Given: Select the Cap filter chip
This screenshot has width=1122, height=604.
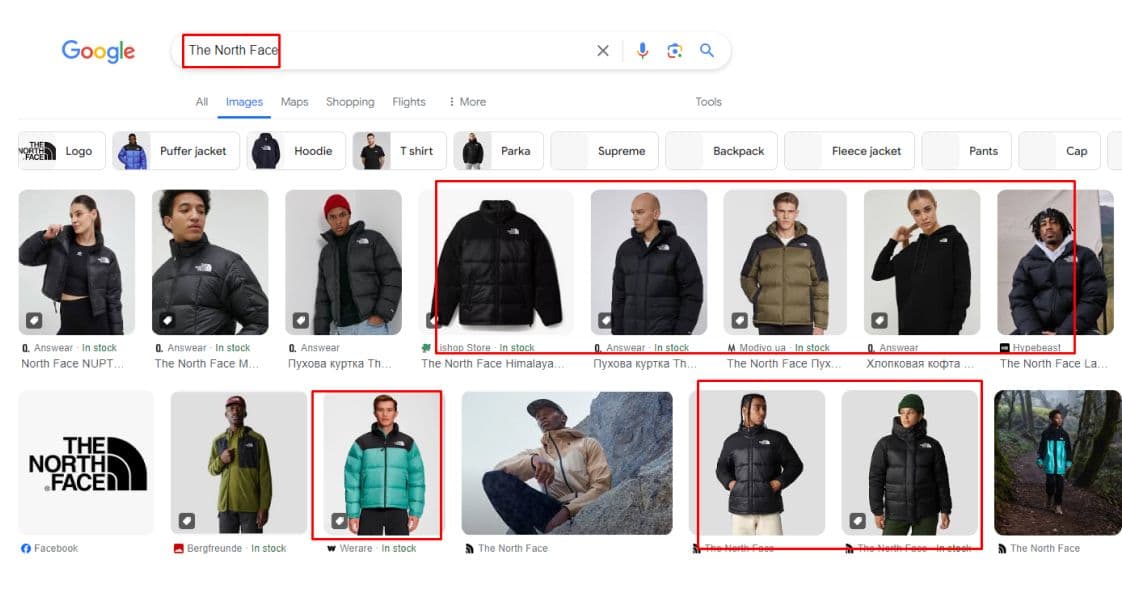Looking at the screenshot, I should tap(1059, 151).
